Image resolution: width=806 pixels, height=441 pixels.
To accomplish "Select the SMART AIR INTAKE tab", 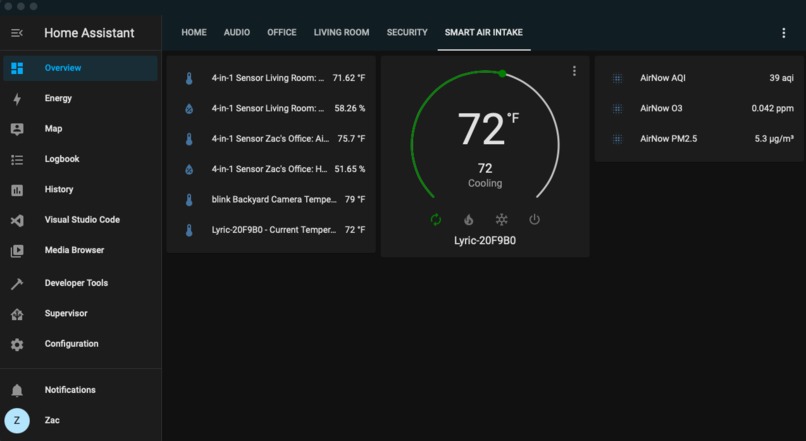I will (x=484, y=32).
